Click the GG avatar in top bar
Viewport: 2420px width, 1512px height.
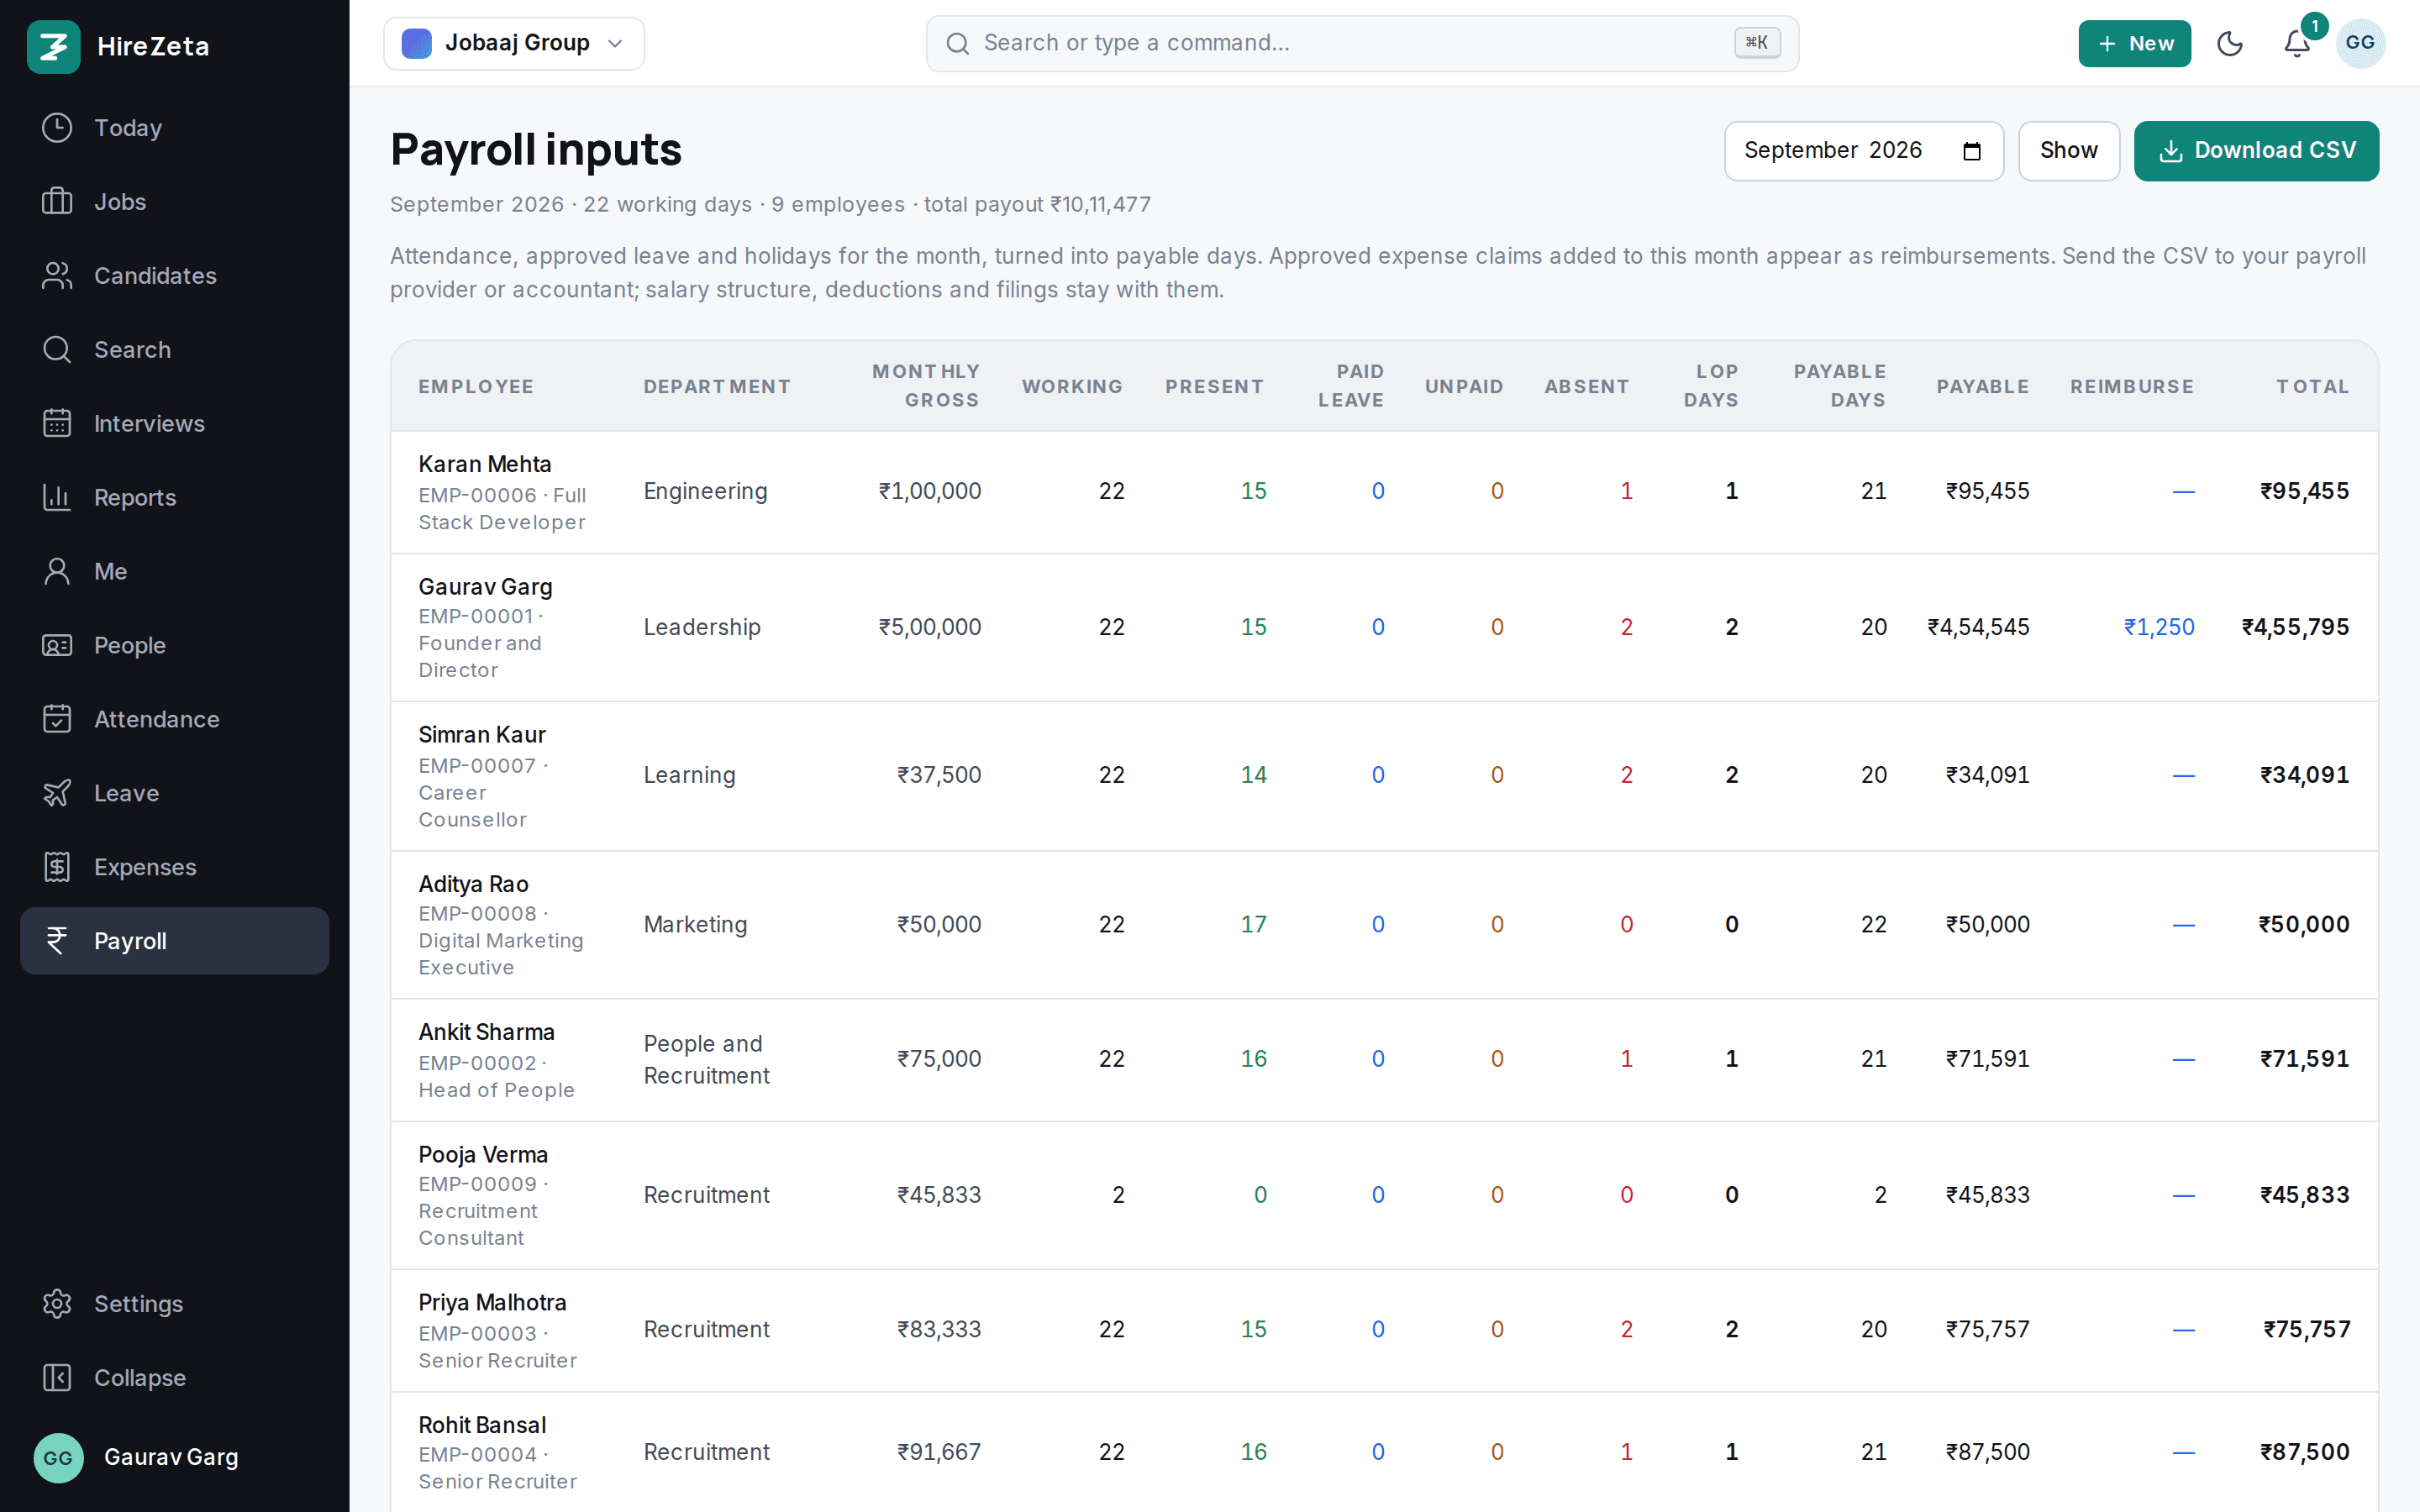point(2360,43)
